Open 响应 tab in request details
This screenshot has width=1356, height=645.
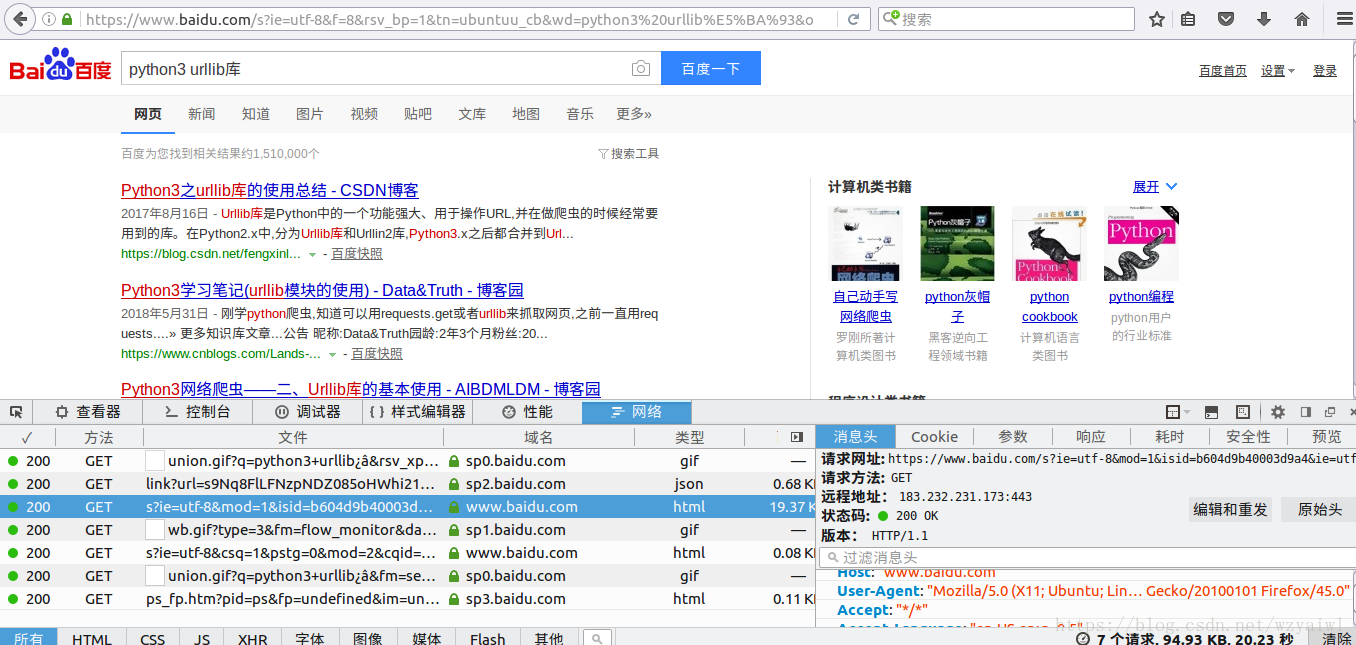click(1091, 437)
